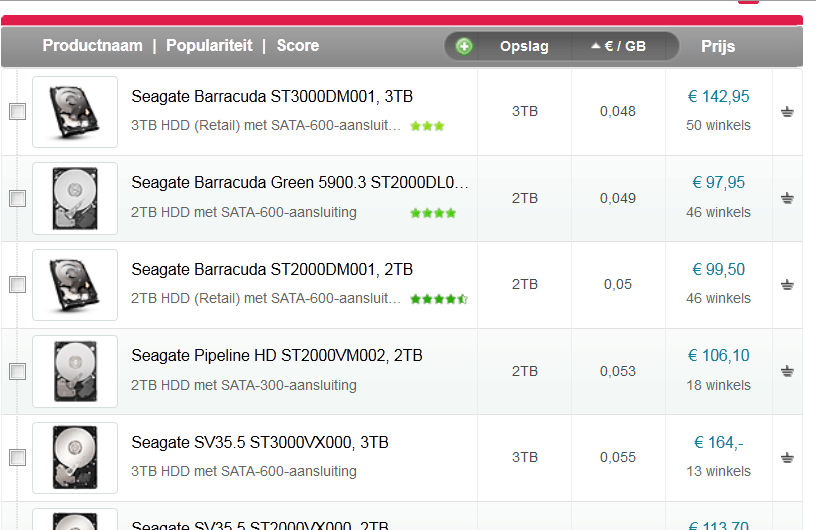Click price € 106,10
The height and width of the screenshot is (530, 816).
[x=718, y=356]
